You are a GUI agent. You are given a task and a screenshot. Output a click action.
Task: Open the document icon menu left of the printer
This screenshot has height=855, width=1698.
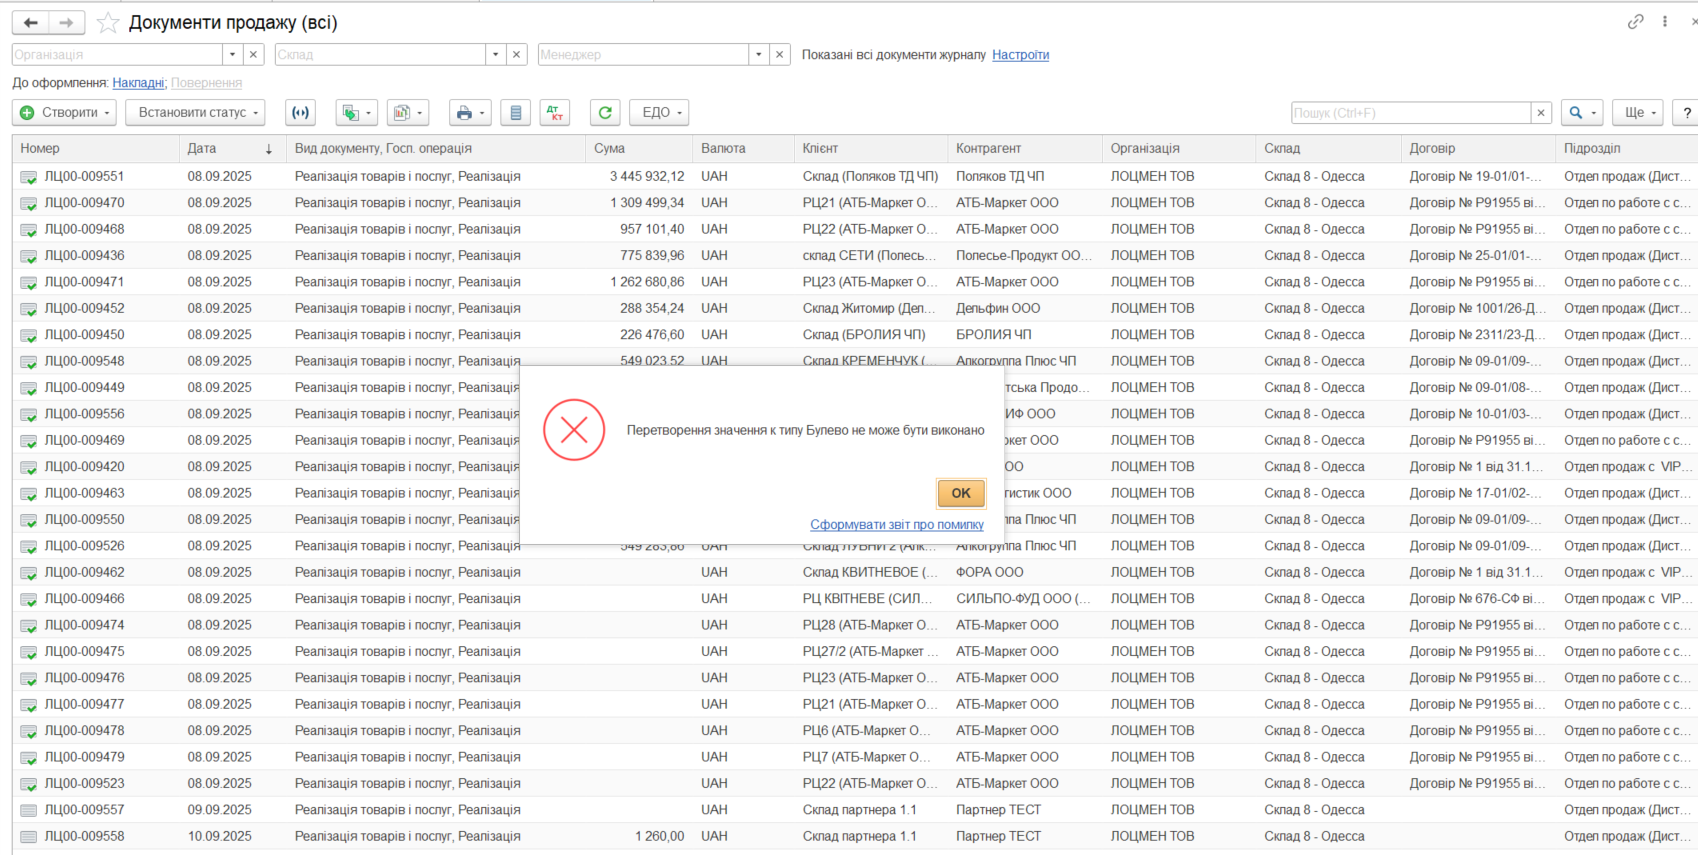tap(408, 113)
